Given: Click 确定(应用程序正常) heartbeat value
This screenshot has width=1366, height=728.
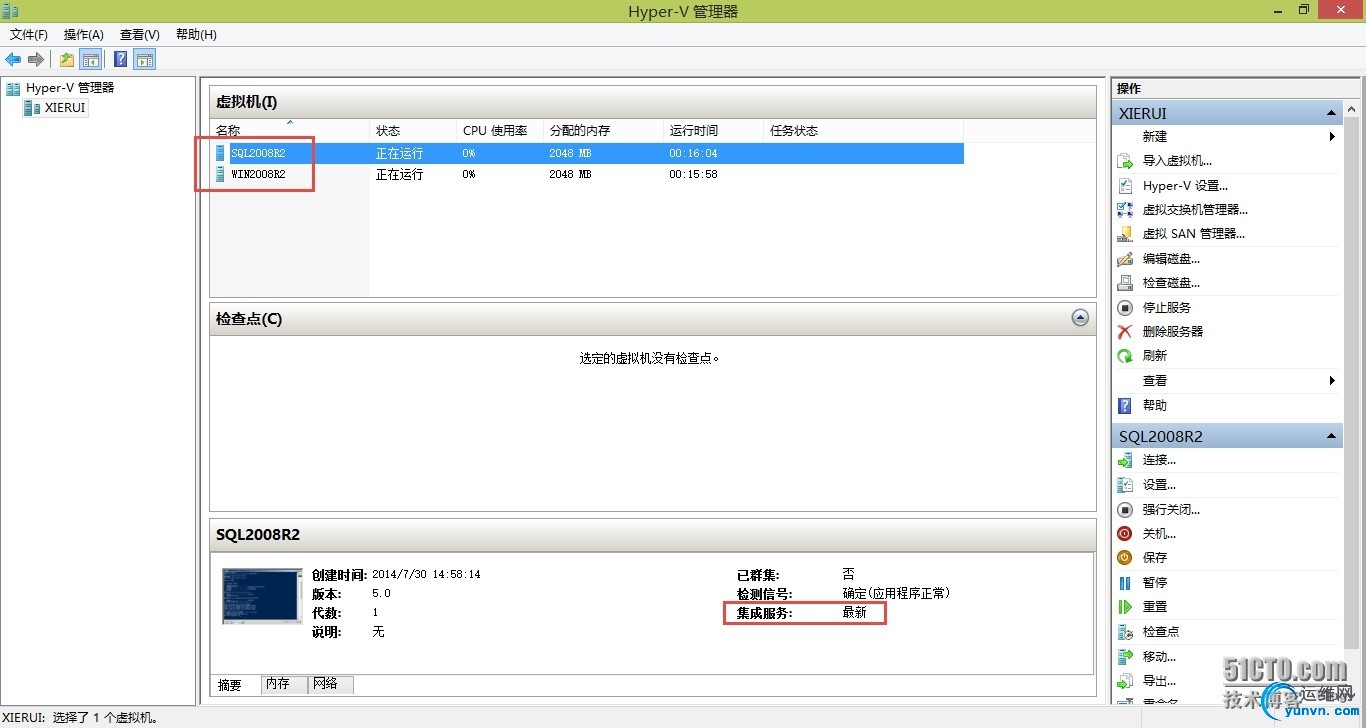Looking at the screenshot, I should click(x=896, y=593).
